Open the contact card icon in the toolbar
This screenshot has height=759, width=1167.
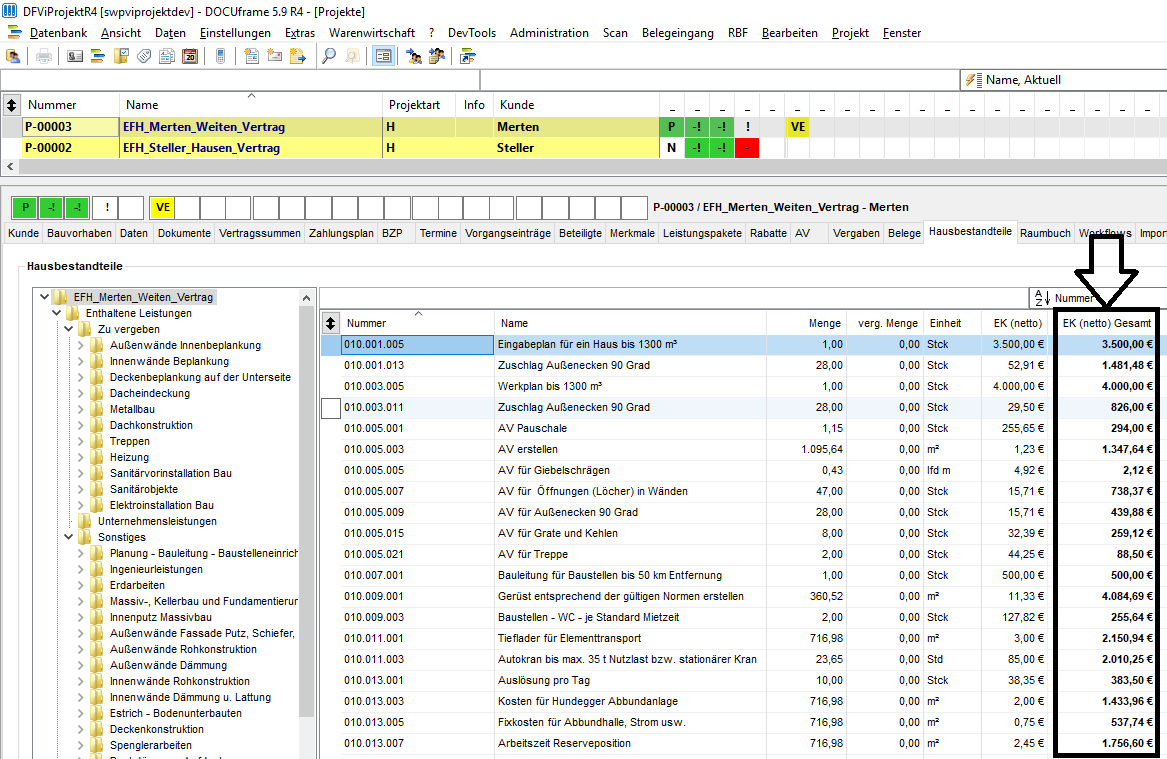coord(74,57)
